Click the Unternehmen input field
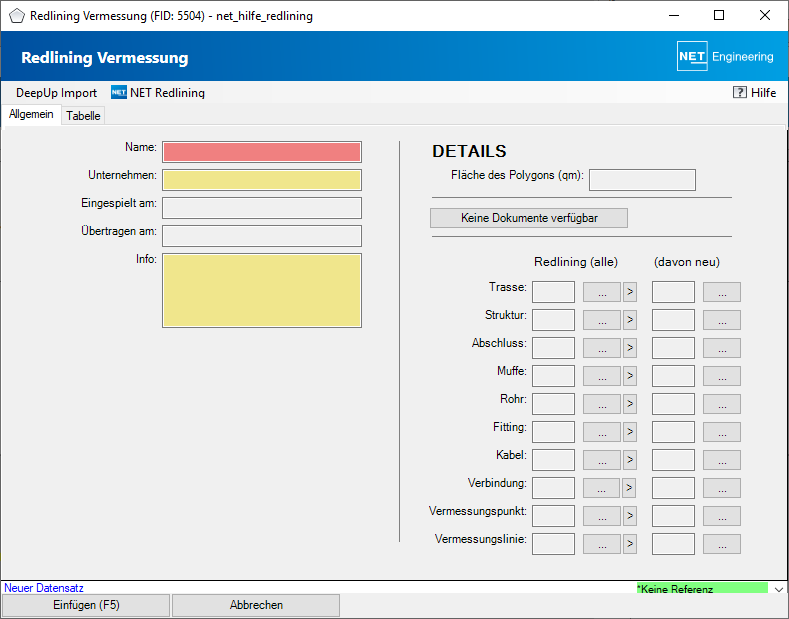Viewport: 789px width, 619px height. pos(262,180)
